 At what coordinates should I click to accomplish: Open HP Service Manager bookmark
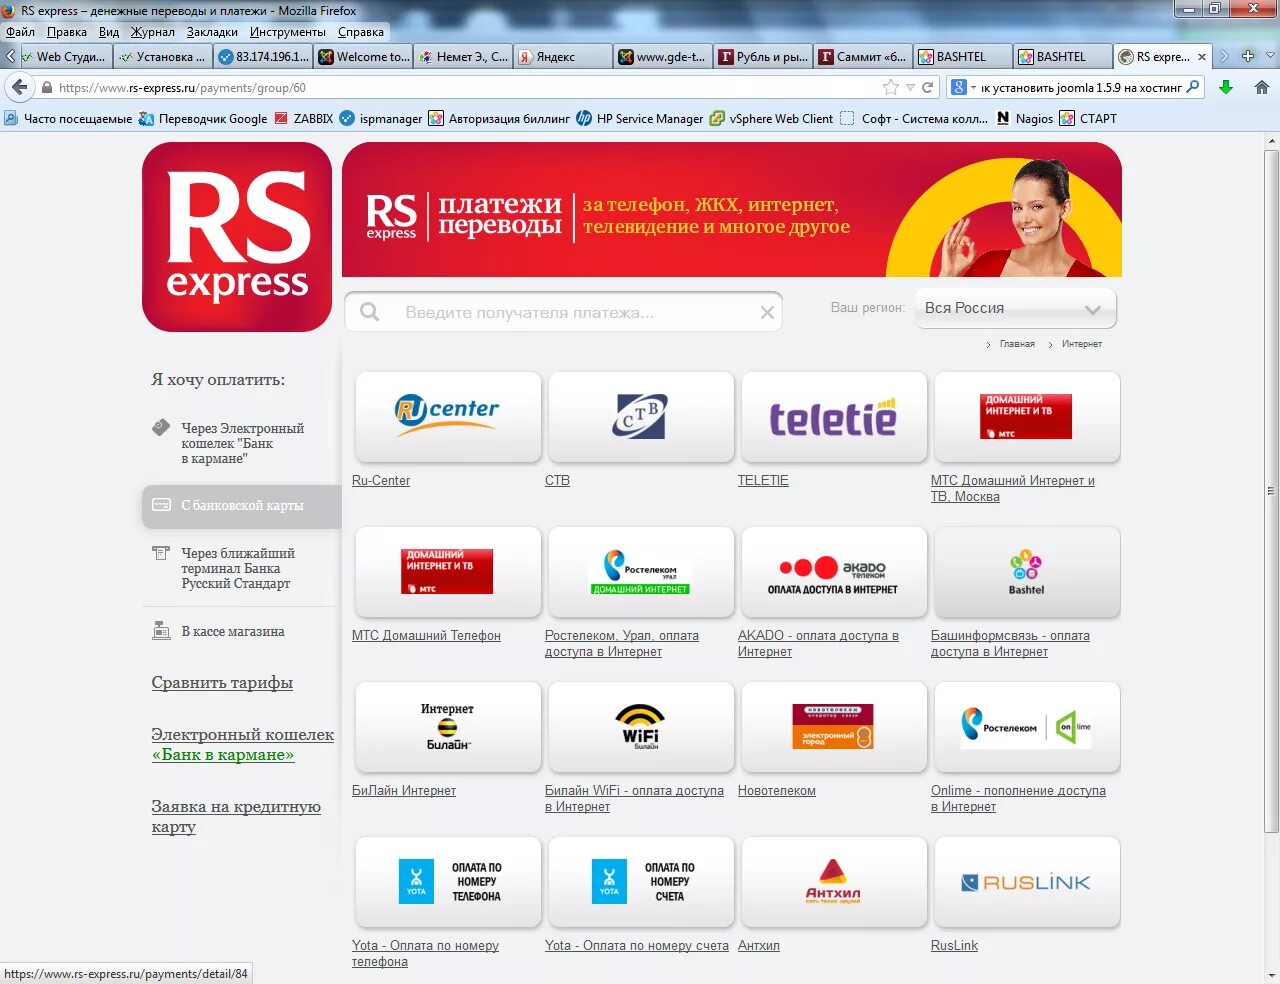tap(640, 118)
